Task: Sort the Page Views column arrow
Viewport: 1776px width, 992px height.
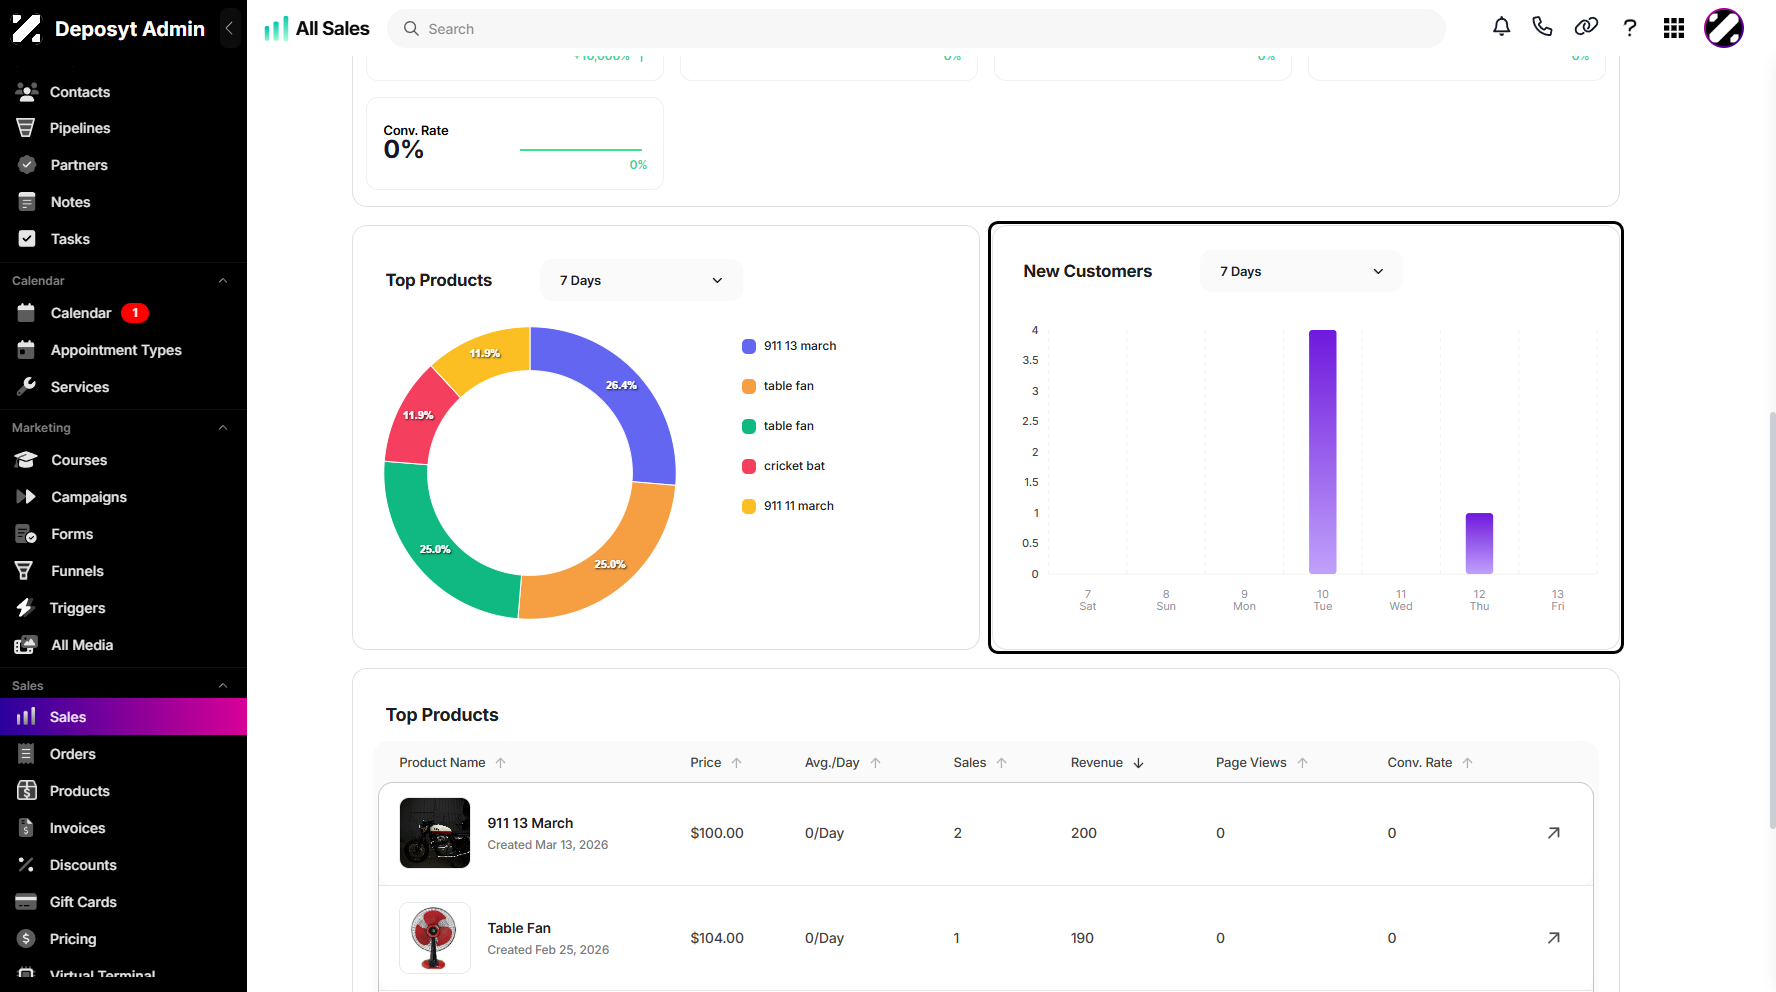Action: pos(1303,763)
